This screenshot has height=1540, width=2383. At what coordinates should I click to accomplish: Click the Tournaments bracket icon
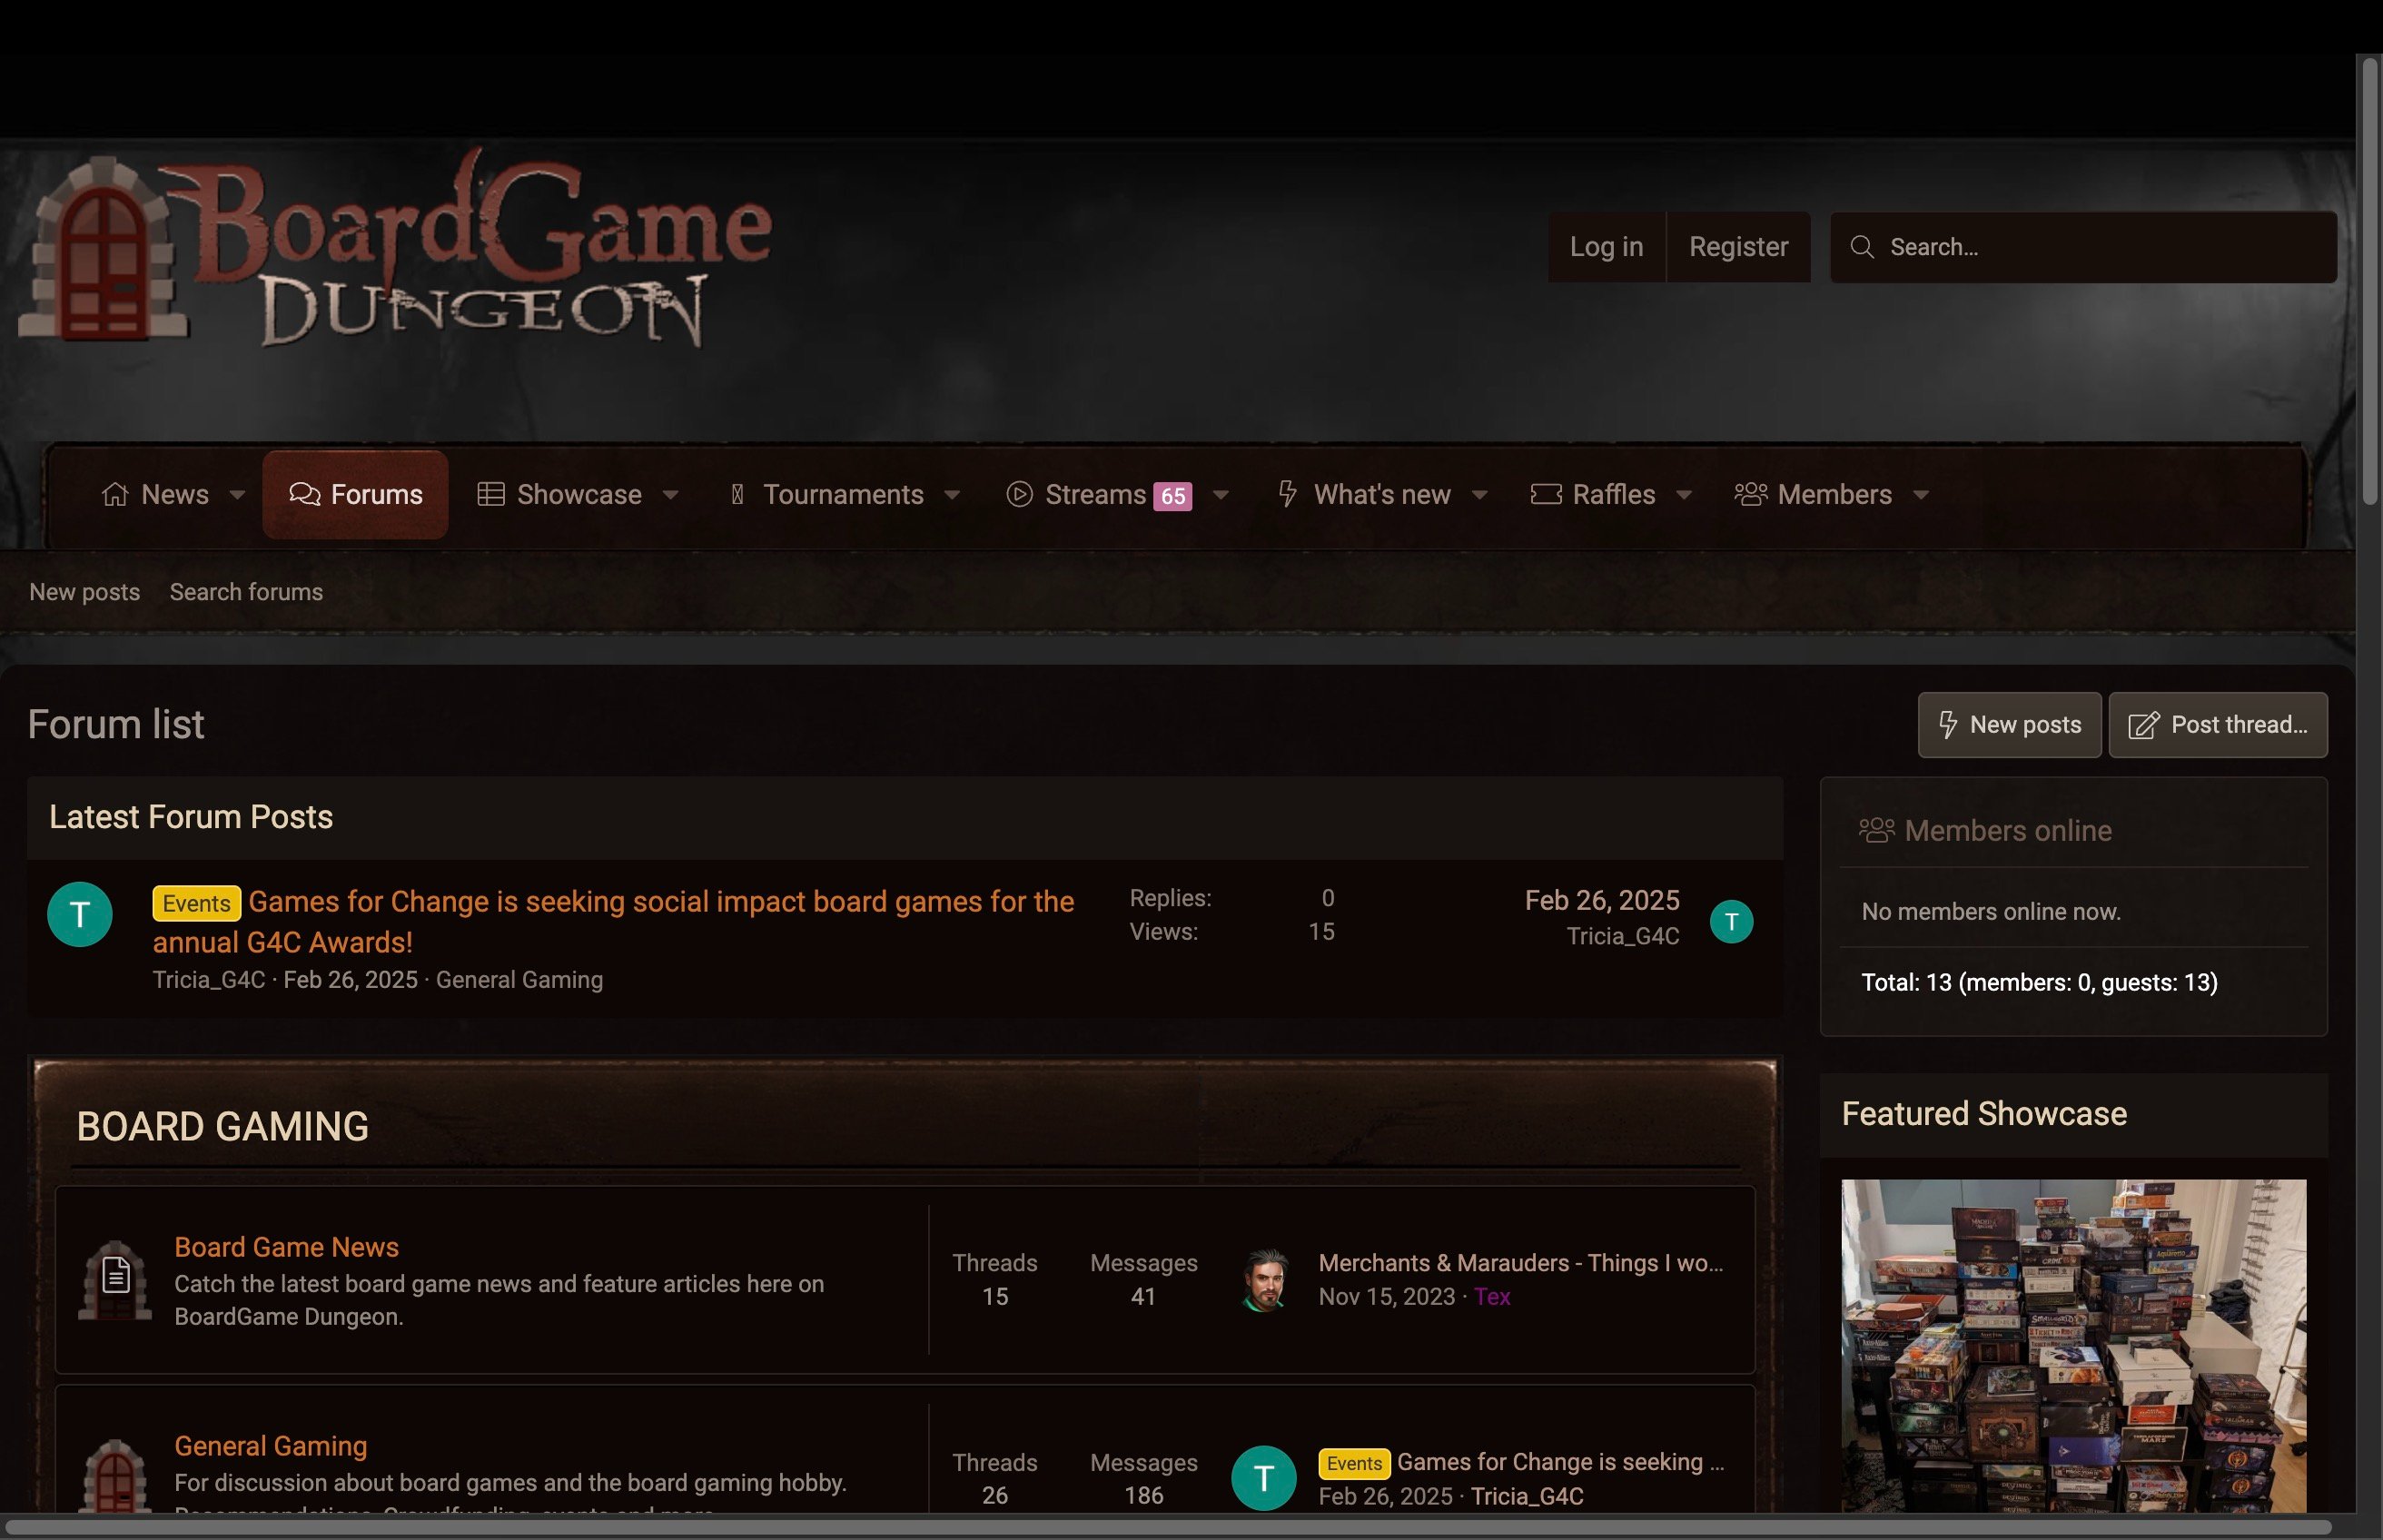coord(737,494)
